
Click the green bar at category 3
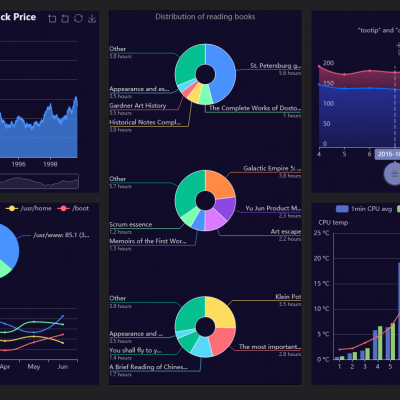click(367, 354)
